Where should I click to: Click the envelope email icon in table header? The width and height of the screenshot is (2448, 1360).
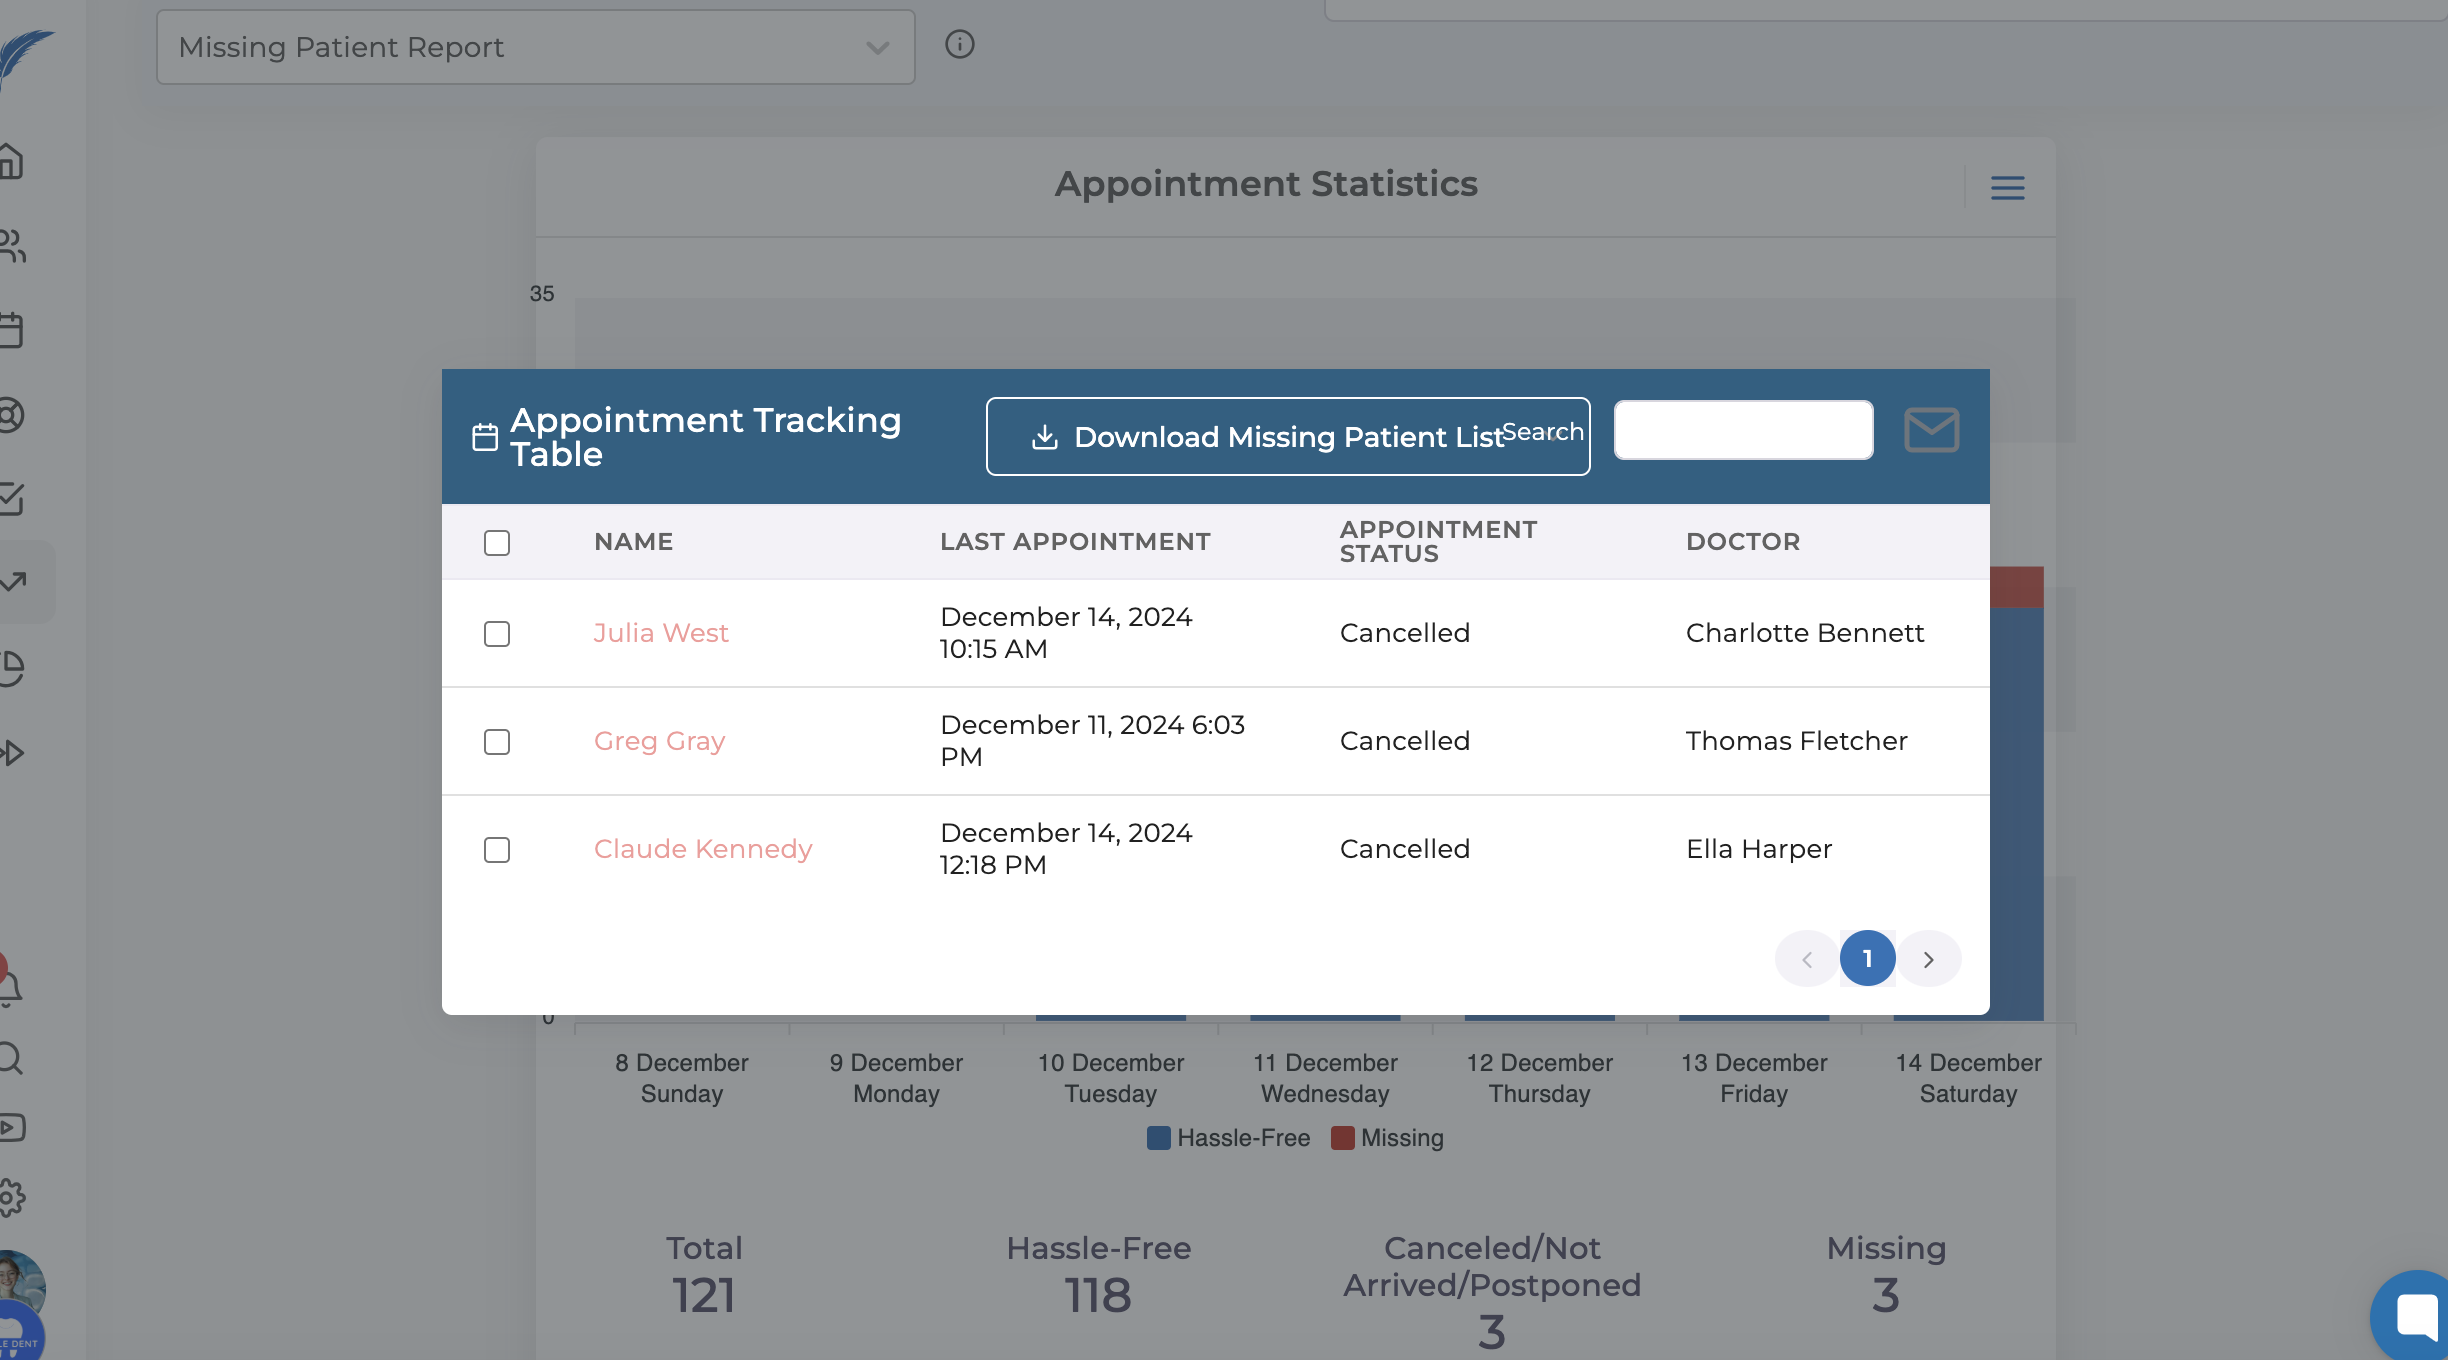(1931, 431)
